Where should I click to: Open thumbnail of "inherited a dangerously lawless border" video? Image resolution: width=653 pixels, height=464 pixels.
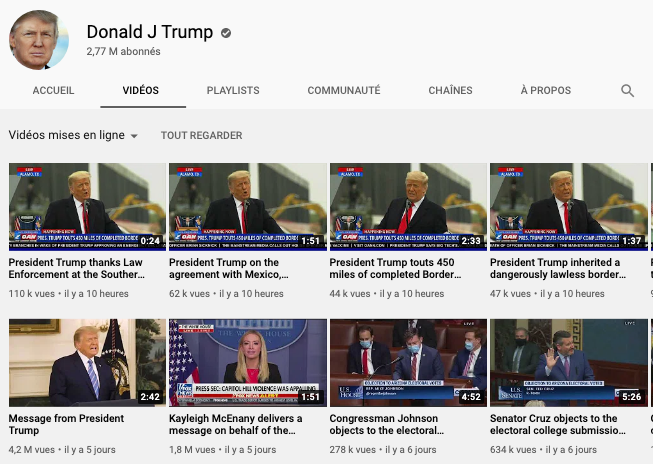point(568,207)
